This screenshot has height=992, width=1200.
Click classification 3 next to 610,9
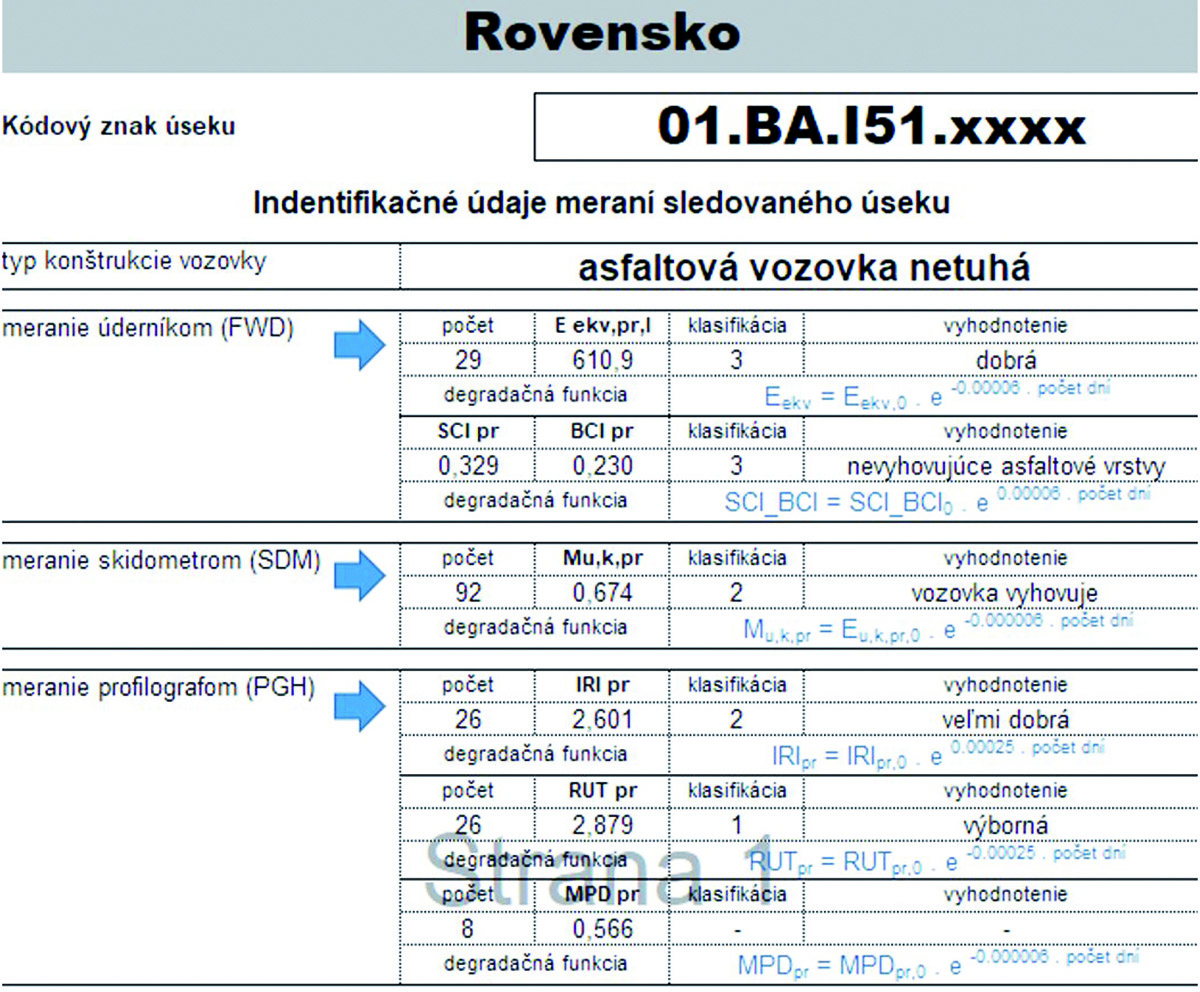735,360
